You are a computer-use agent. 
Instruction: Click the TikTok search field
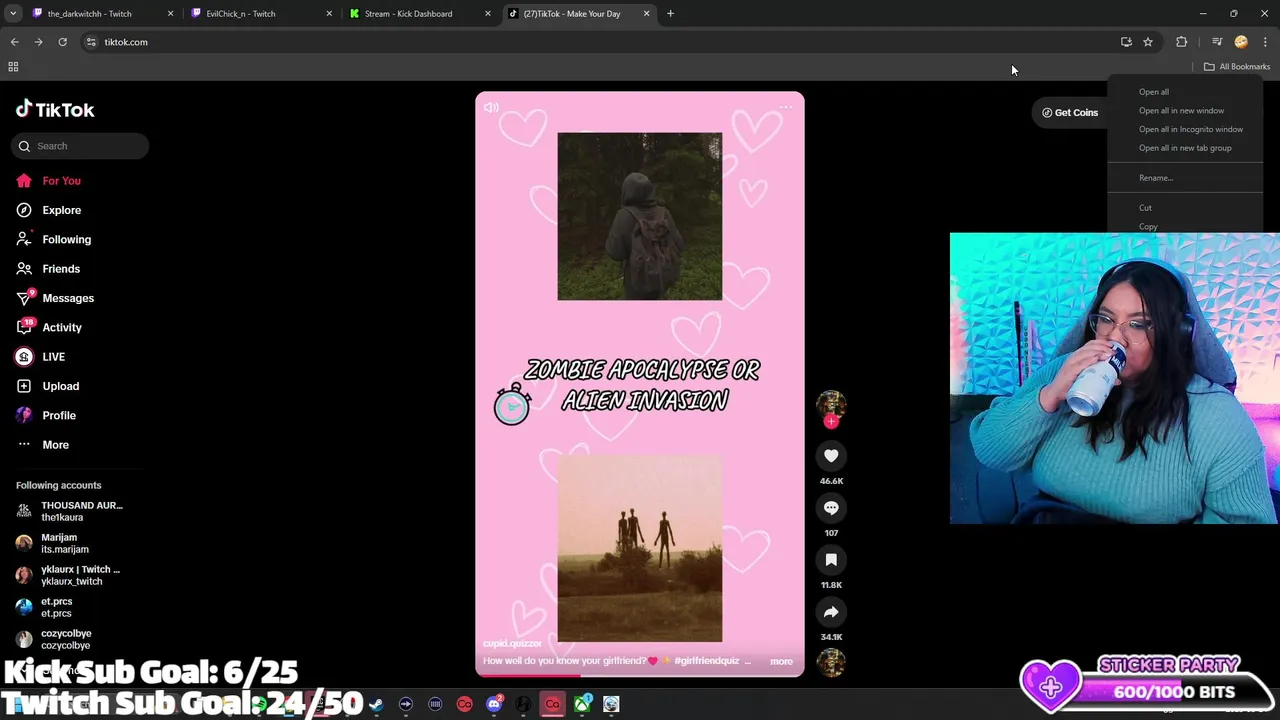80,146
